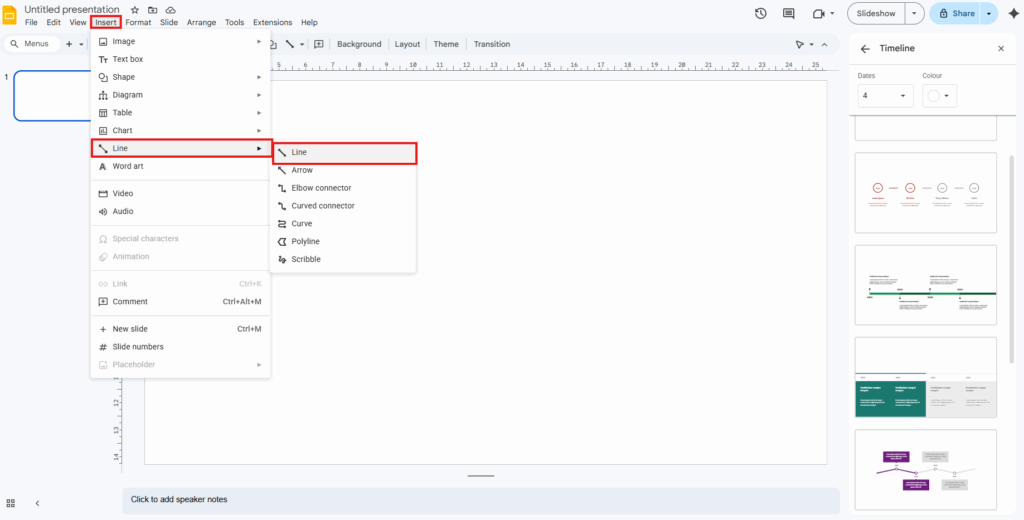Open the Colour swatch picker

[x=939, y=96]
